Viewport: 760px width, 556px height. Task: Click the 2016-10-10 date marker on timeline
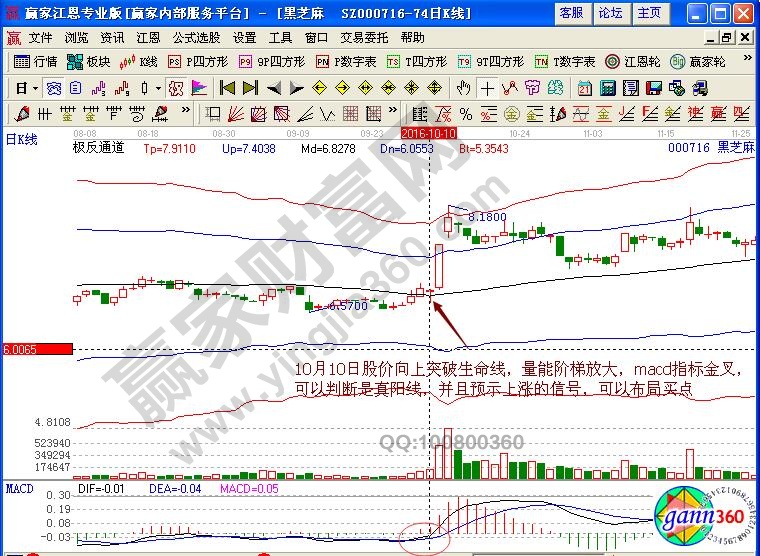[428, 132]
